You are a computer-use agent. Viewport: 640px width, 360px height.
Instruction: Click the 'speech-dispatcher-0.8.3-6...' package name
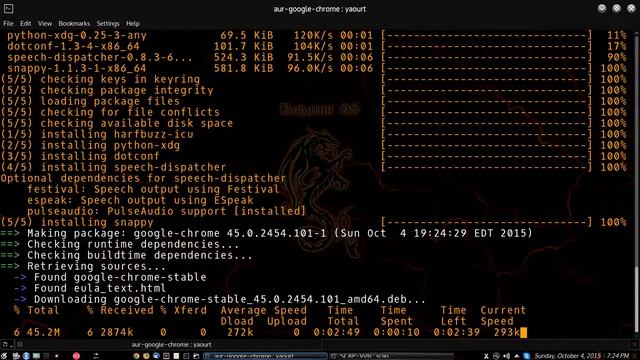point(100,57)
